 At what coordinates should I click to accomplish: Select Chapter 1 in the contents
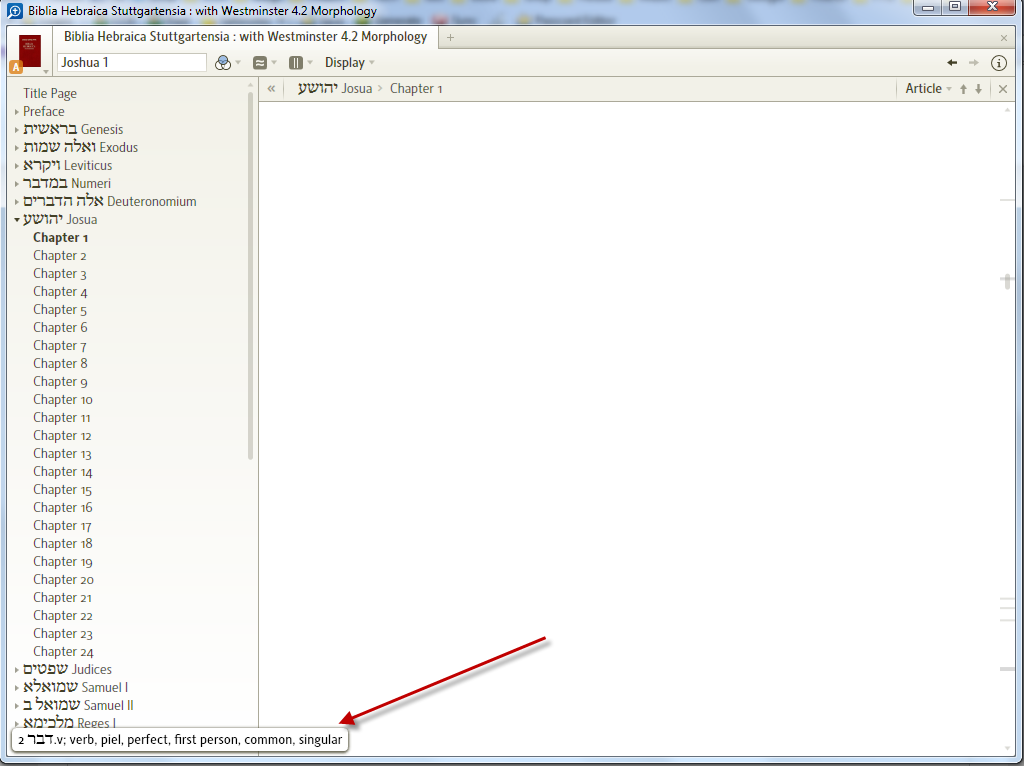61,238
